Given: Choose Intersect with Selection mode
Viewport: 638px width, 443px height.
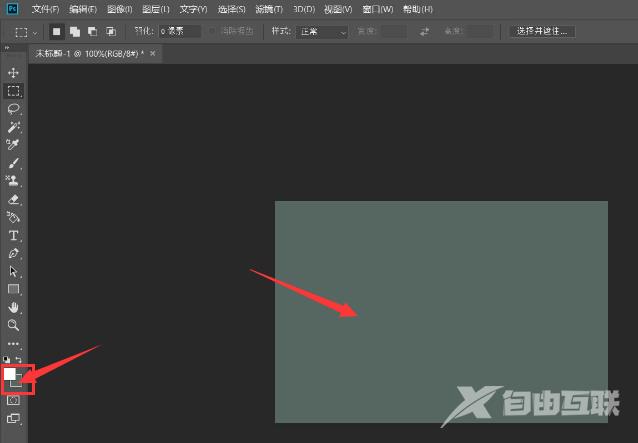Looking at the screenshot, I should tap(111, 31).
